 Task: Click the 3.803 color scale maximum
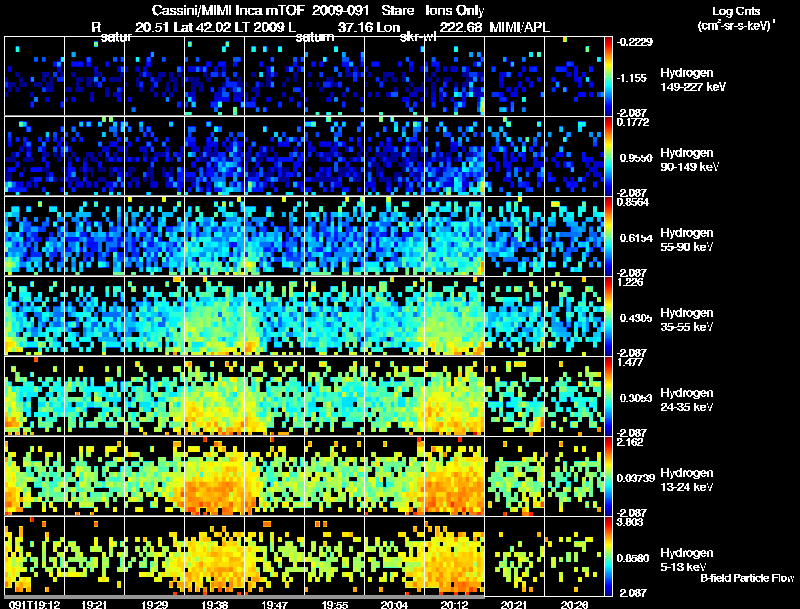(630, 522)
